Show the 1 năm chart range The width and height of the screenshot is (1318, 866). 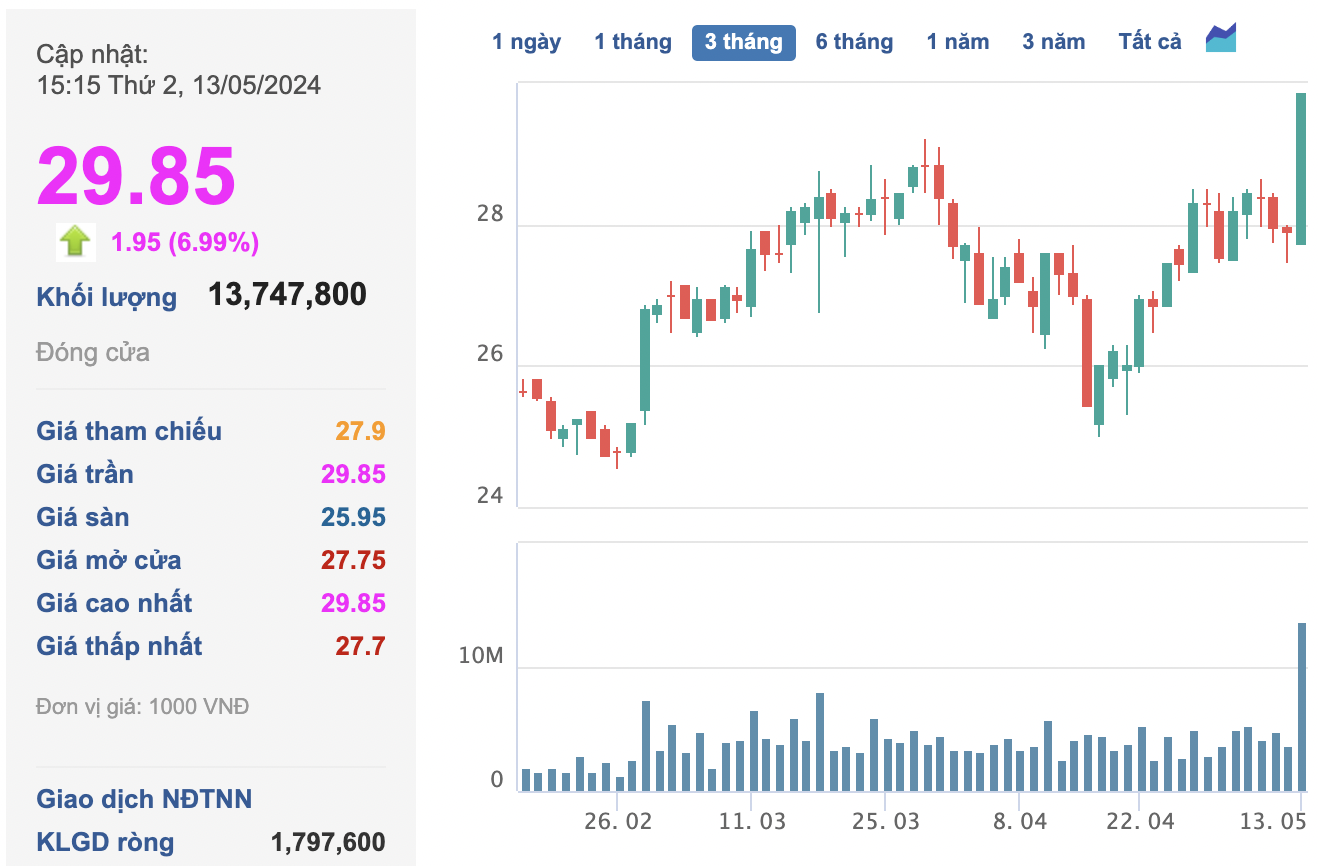pos(957,42)
